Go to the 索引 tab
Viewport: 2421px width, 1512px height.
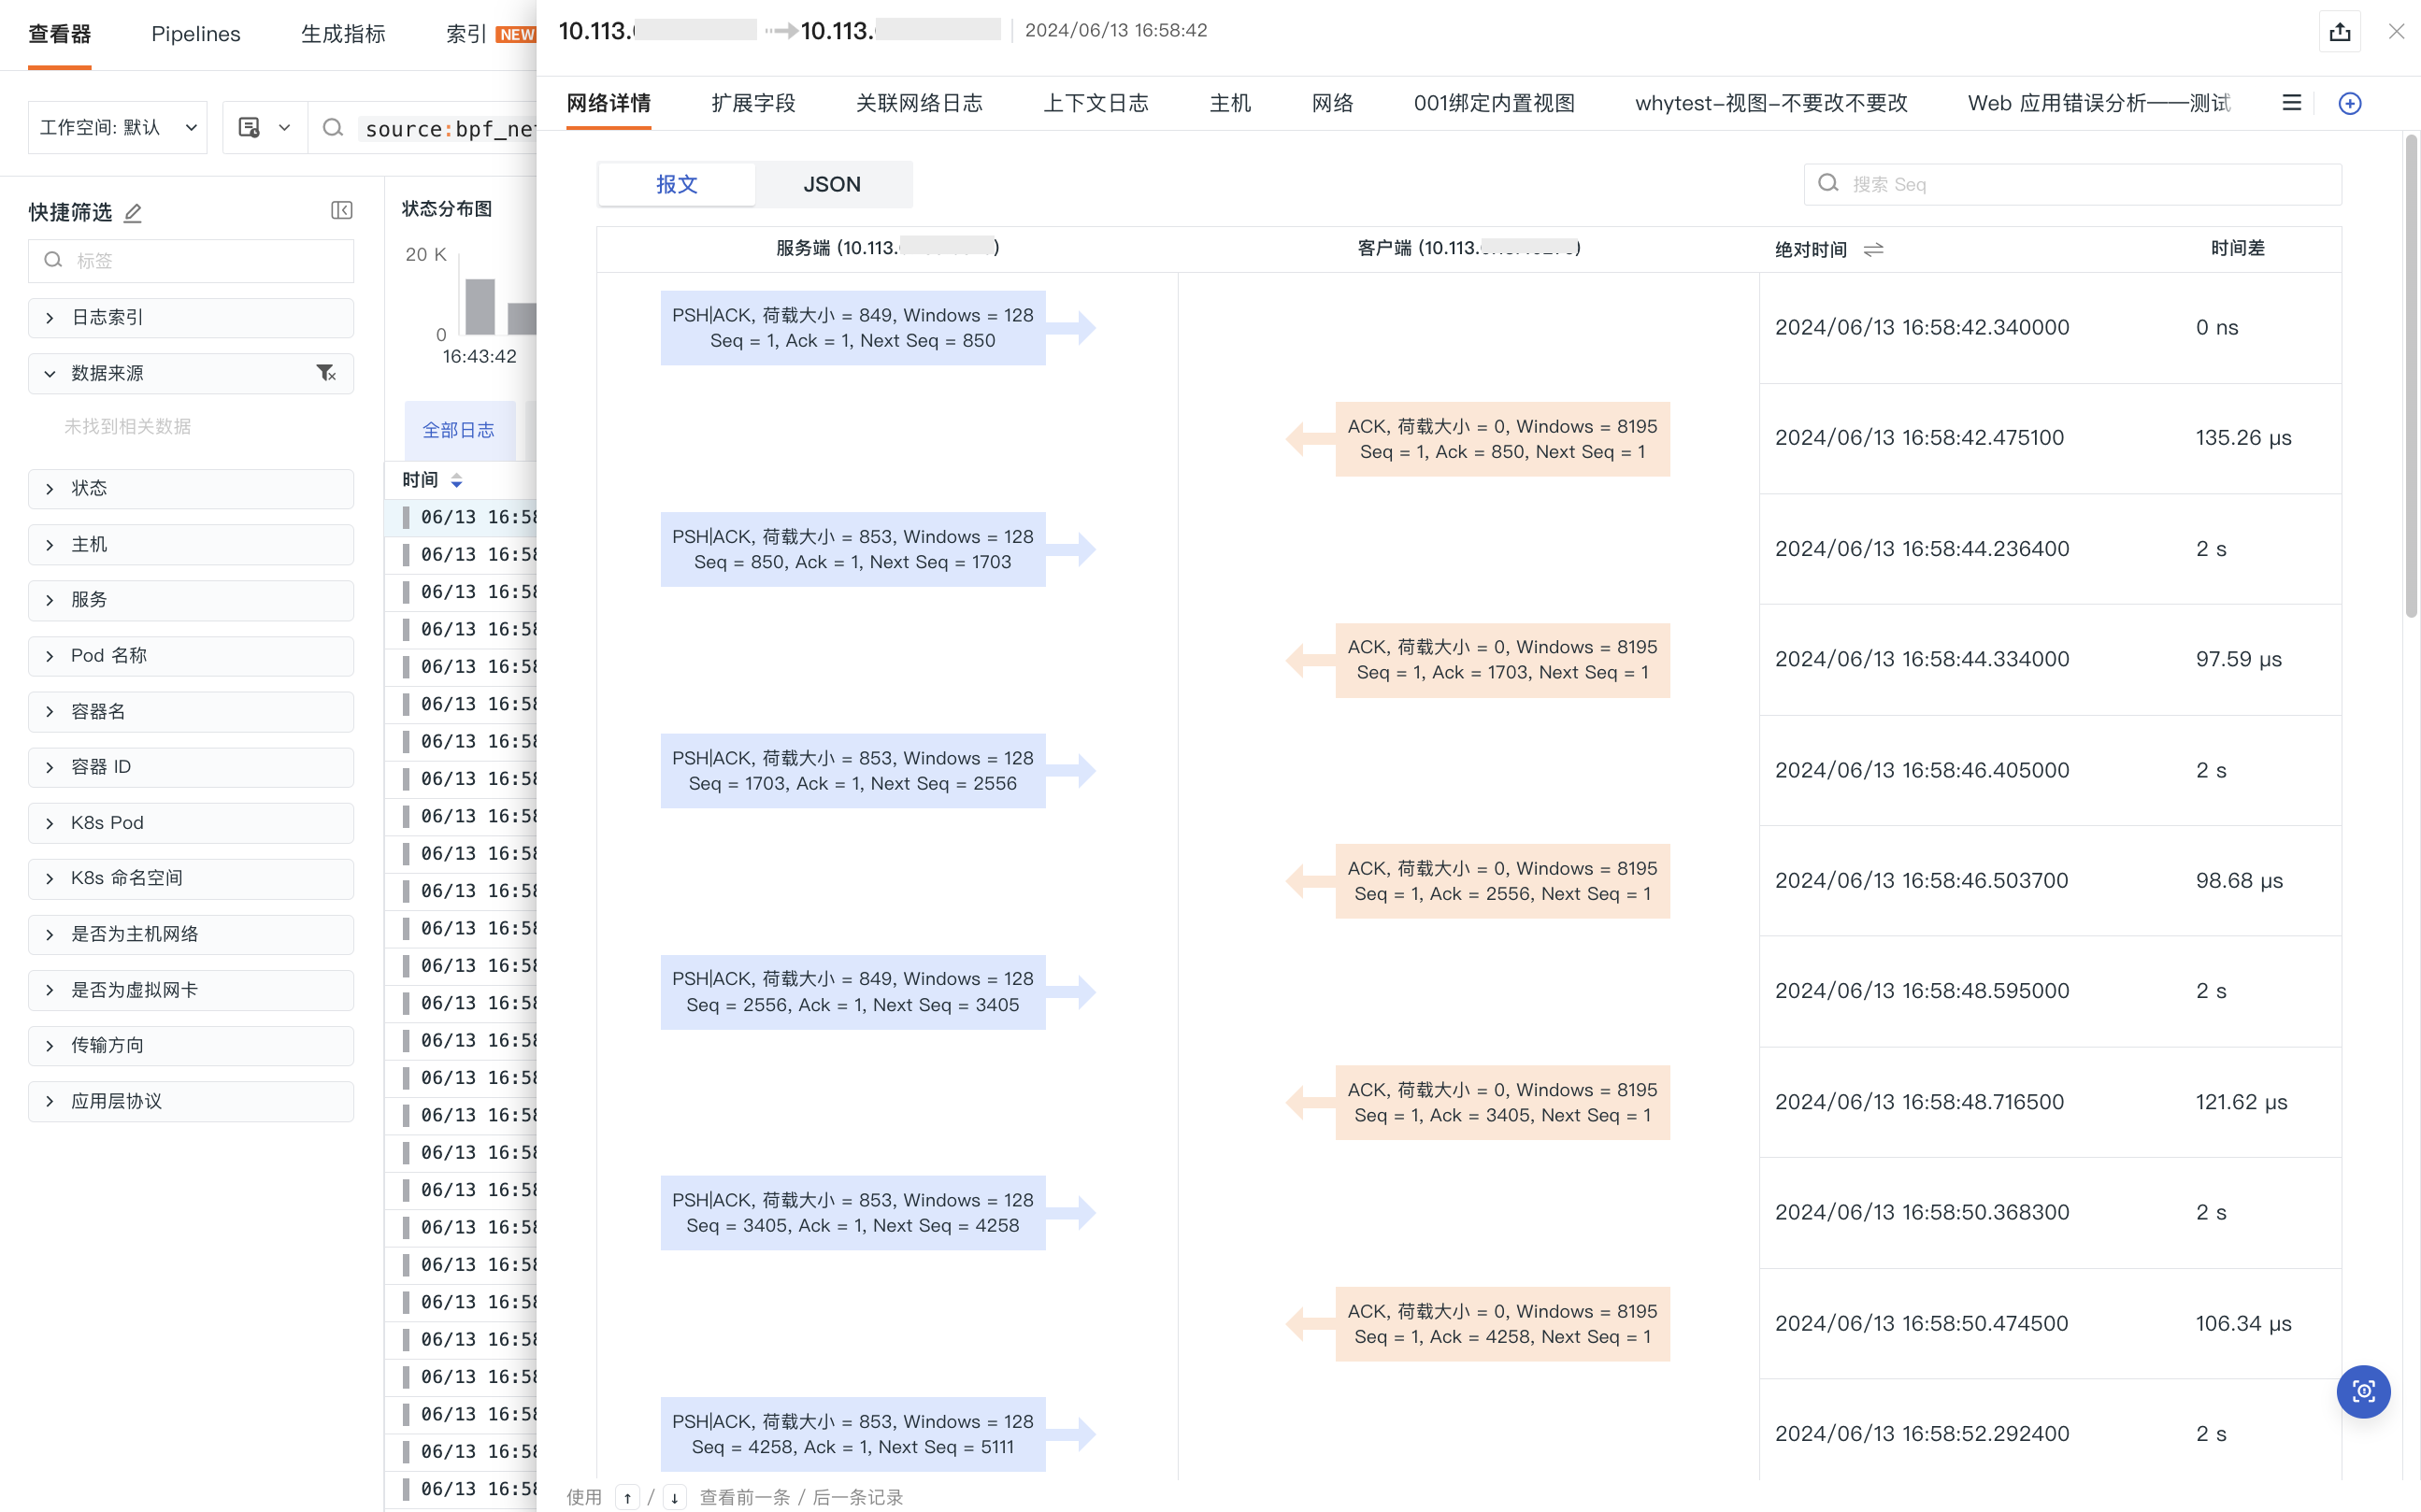pos(466,34)
